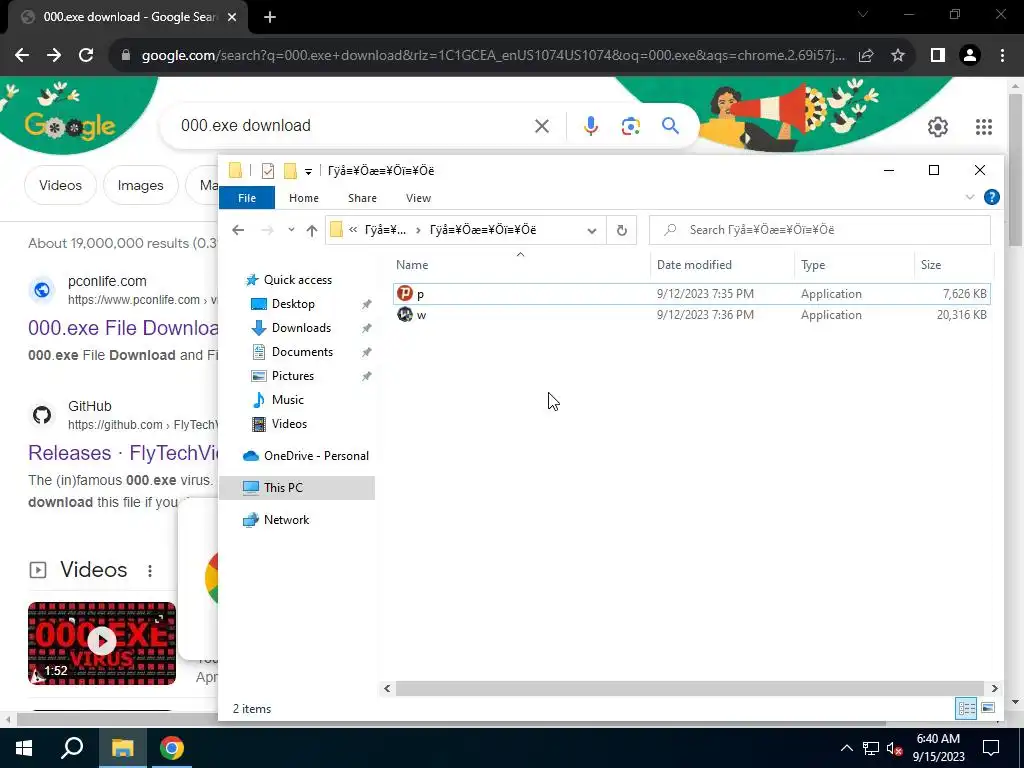Viewport: 1024px width, 768px height.
Task: Open Explorer help question mark icon
Action: [x=991, y=197]
